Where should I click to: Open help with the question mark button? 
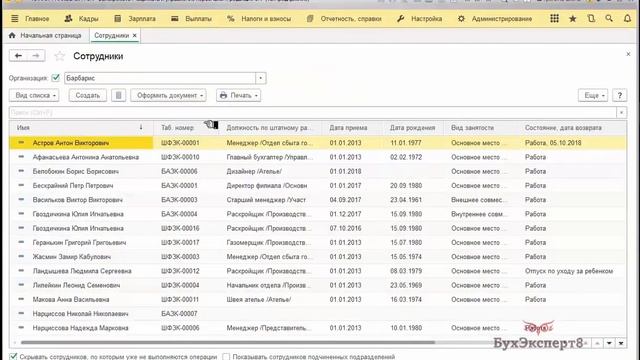pos(620,96)
